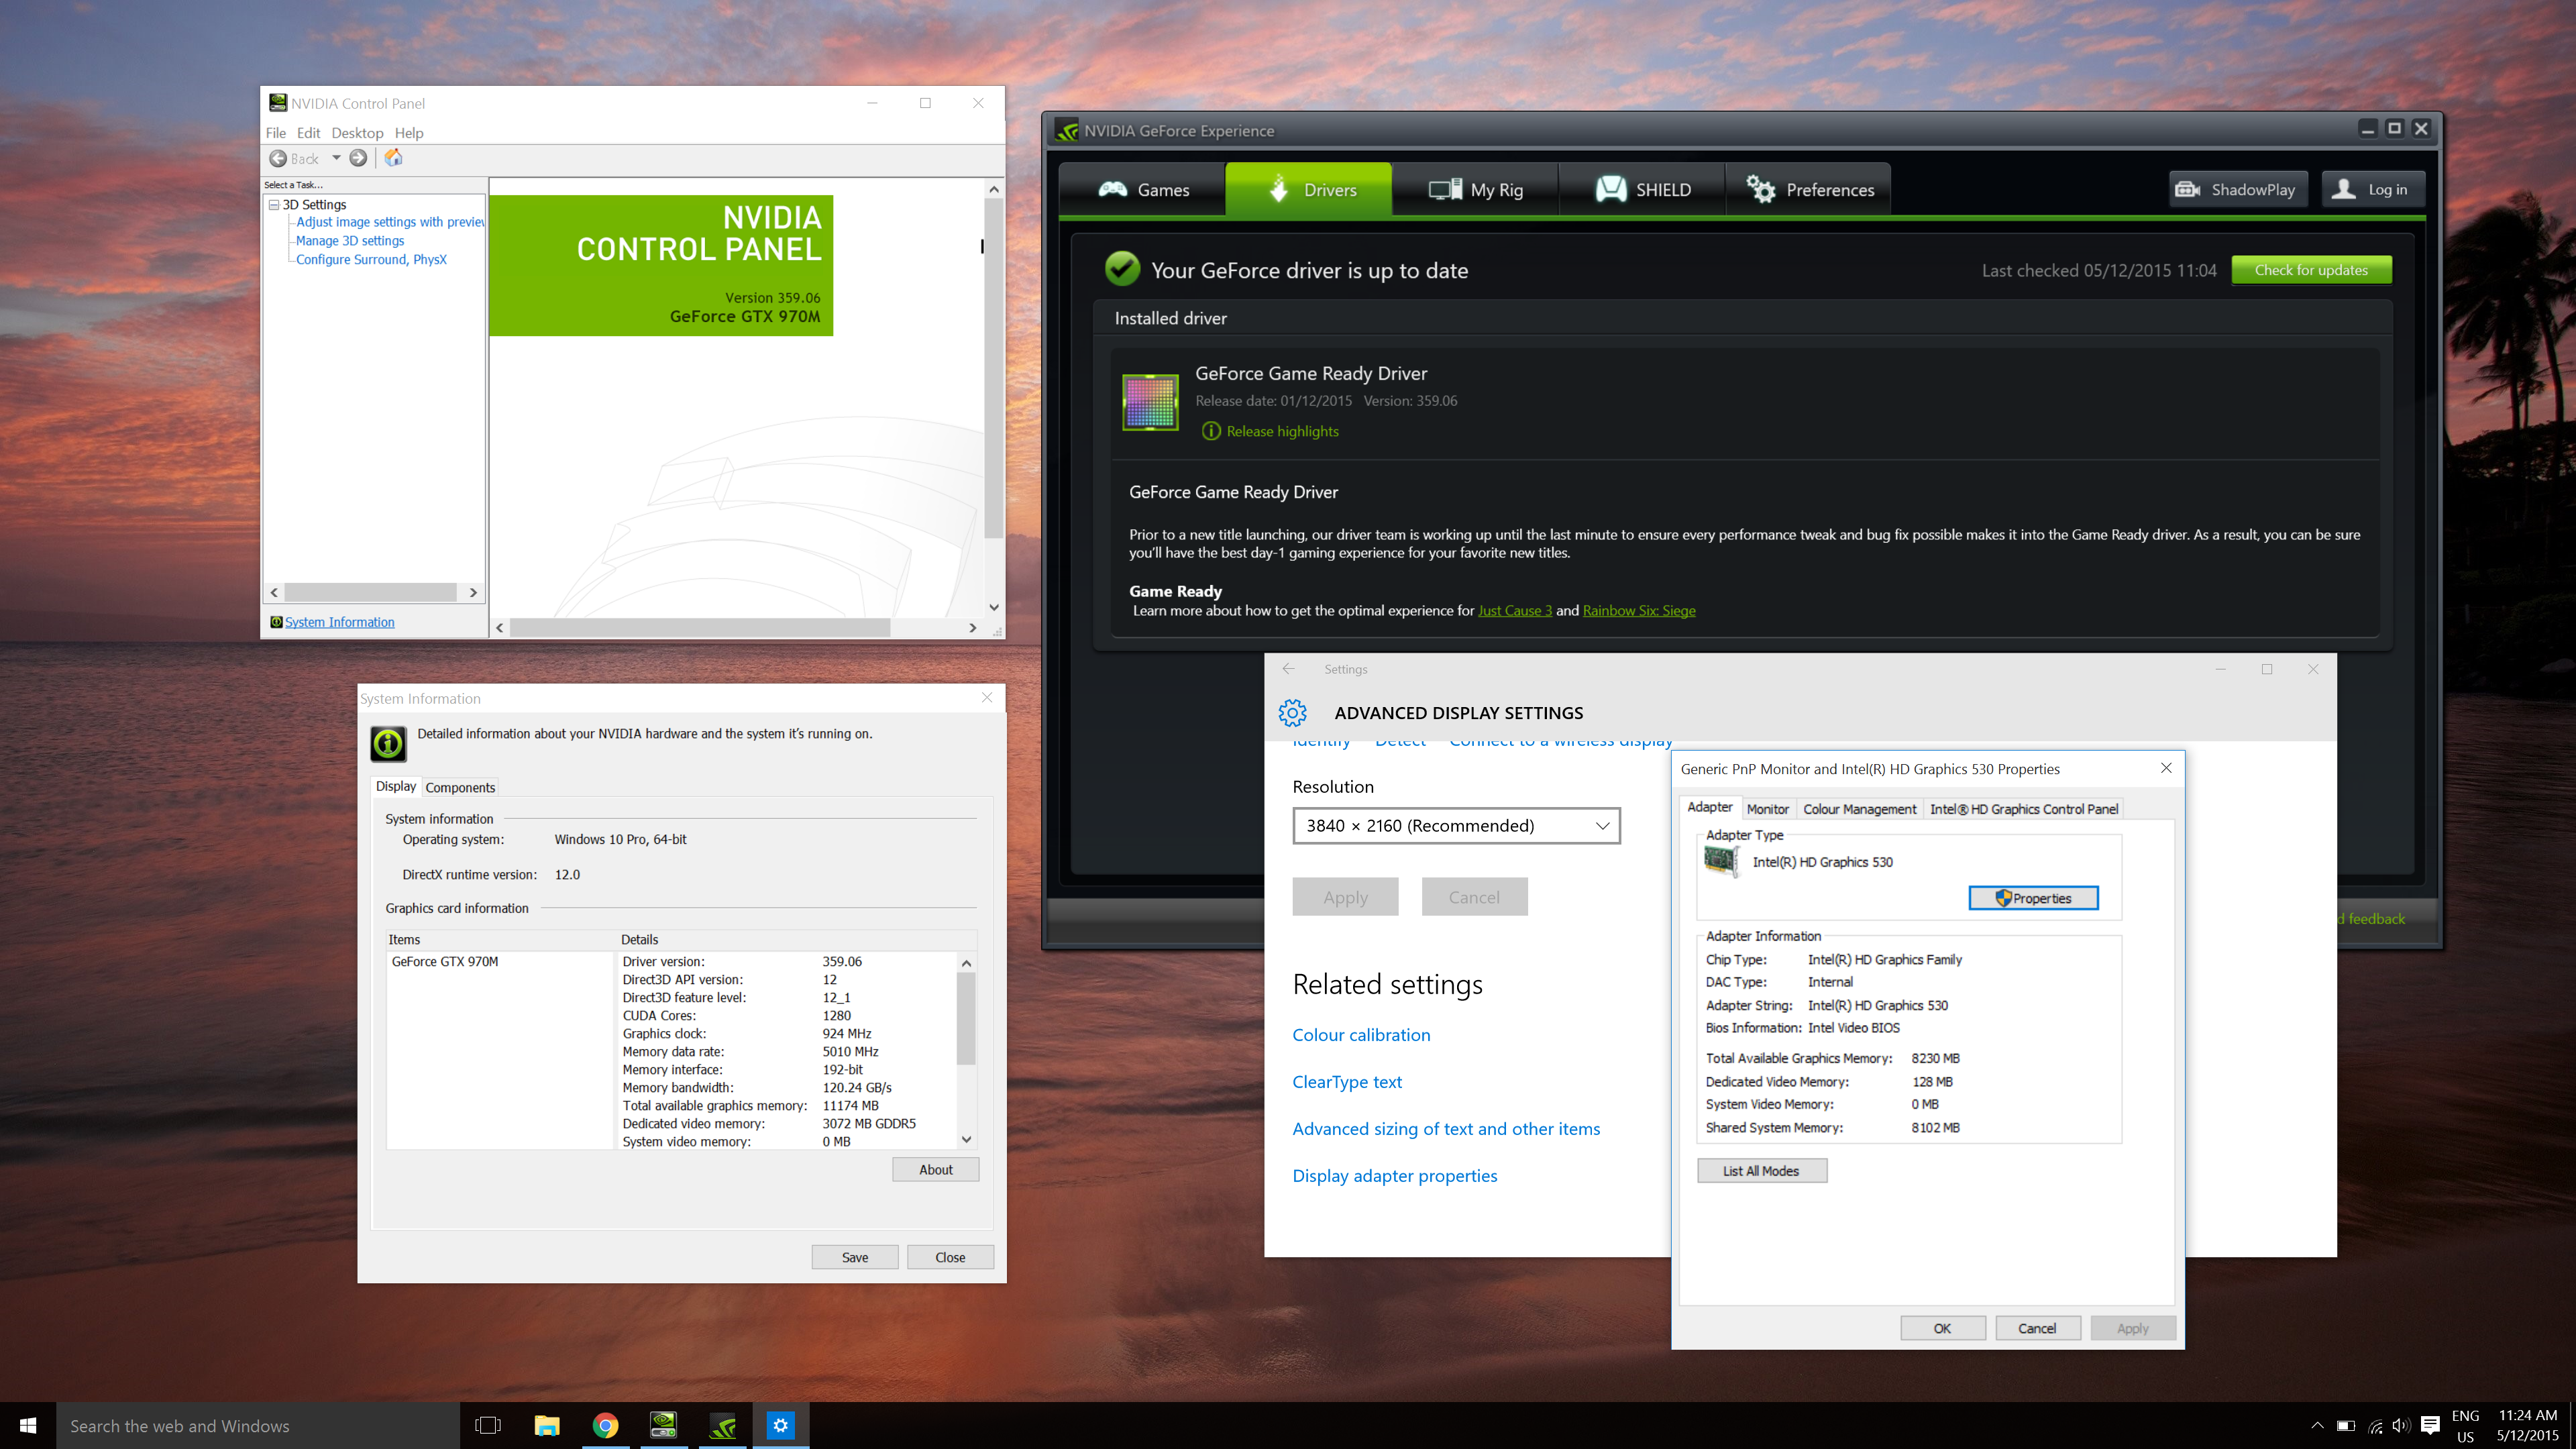Switch to SHIELD tab

coord(1642,190)
